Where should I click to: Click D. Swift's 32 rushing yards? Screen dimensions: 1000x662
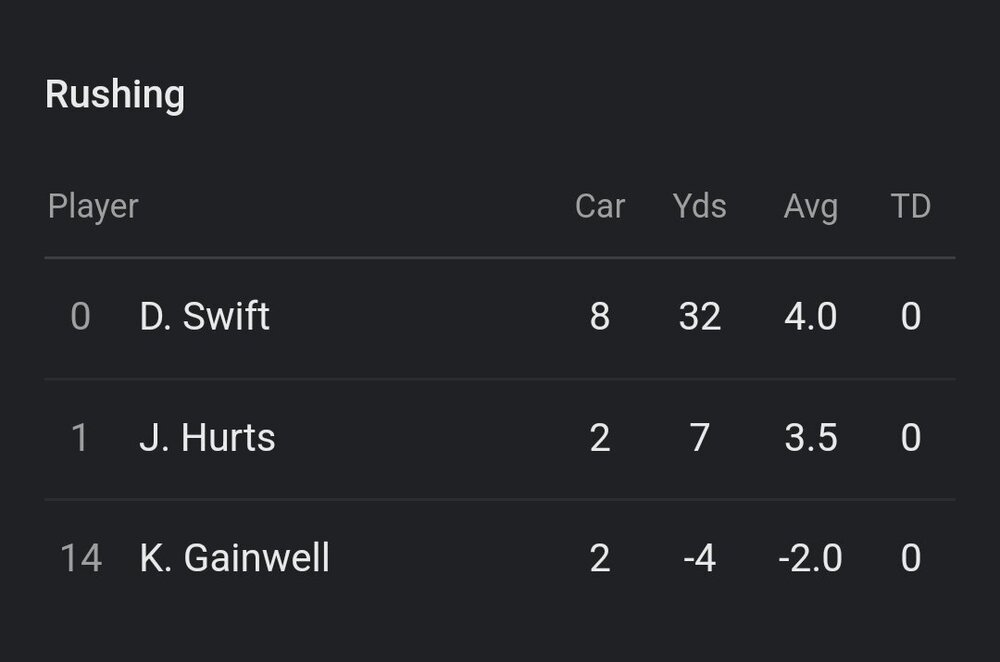(699, 317)
